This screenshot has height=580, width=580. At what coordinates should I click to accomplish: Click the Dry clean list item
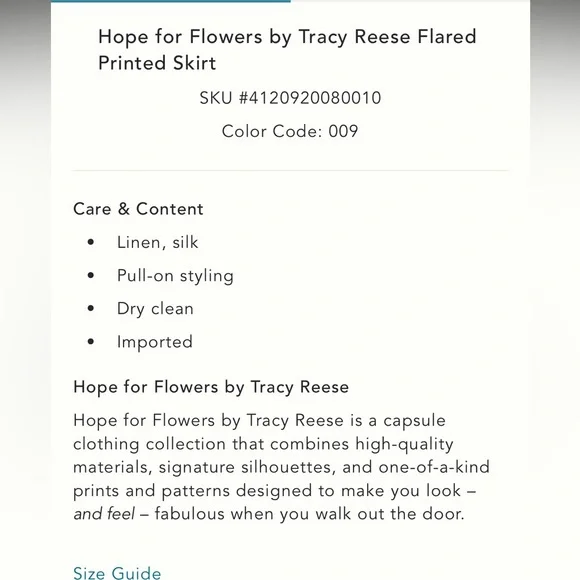point(155,309)
